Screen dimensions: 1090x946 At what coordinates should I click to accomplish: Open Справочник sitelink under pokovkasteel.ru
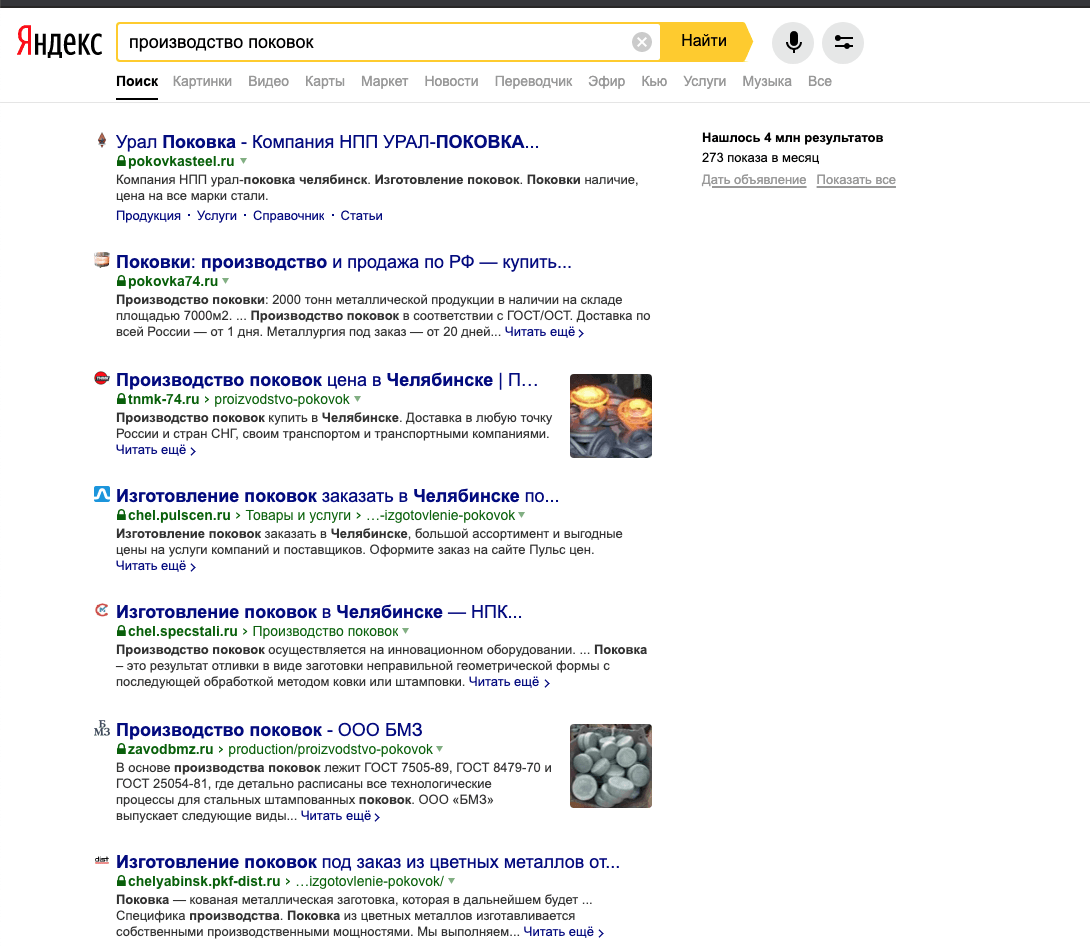tap(288, 215)
